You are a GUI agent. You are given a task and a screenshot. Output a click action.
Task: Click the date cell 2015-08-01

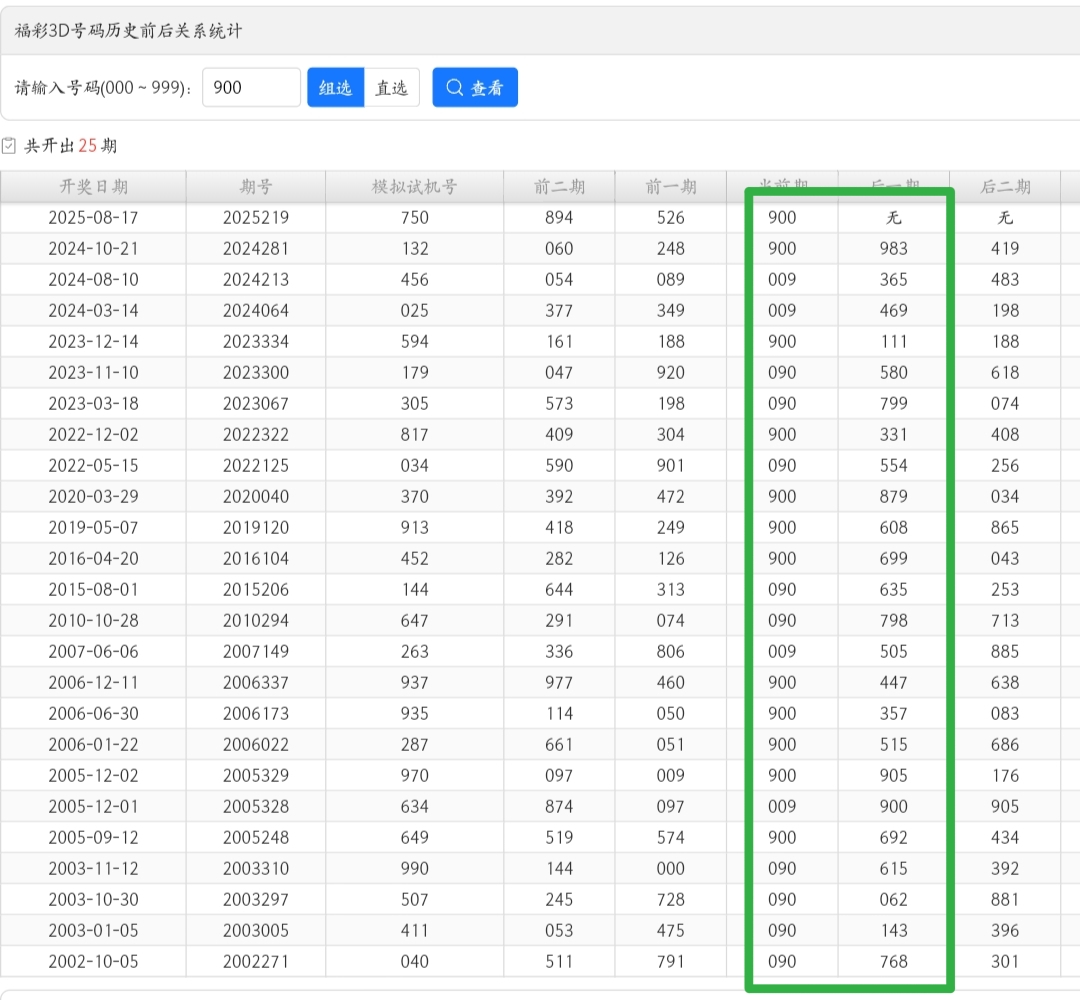pos(94,590)
